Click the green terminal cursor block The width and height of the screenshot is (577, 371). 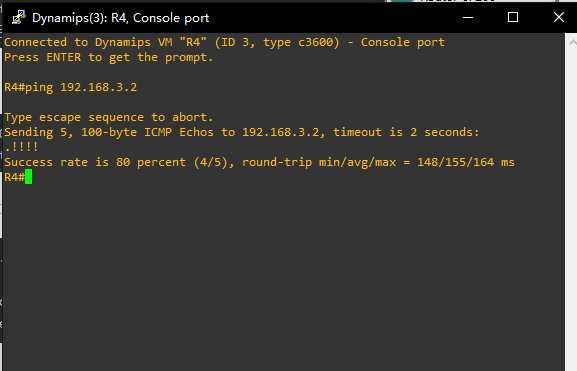[28, 177]
